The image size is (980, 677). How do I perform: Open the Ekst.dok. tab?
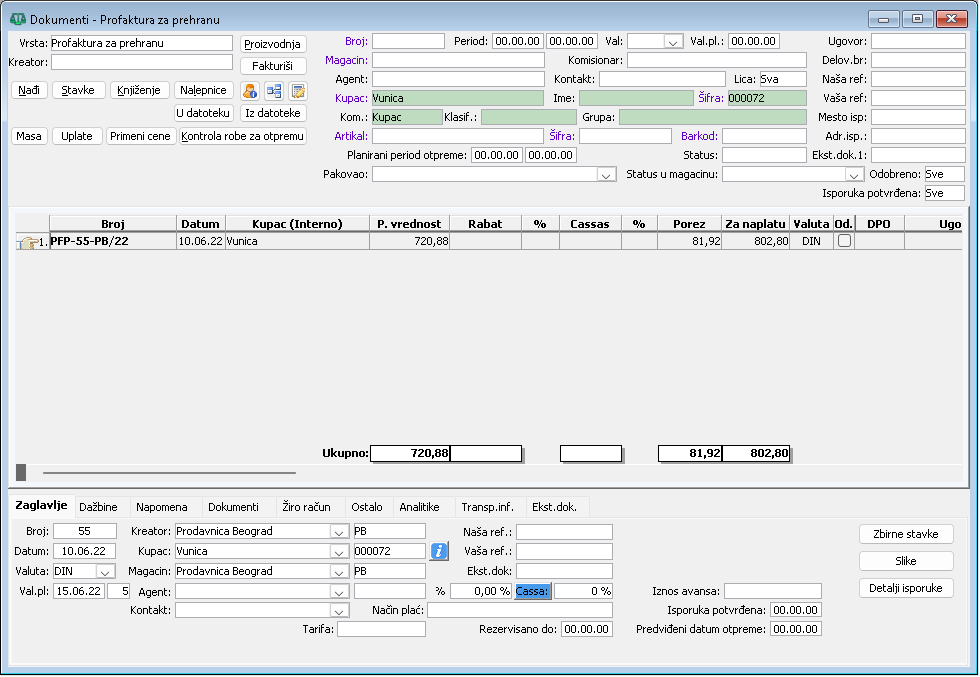click(554, 507)
